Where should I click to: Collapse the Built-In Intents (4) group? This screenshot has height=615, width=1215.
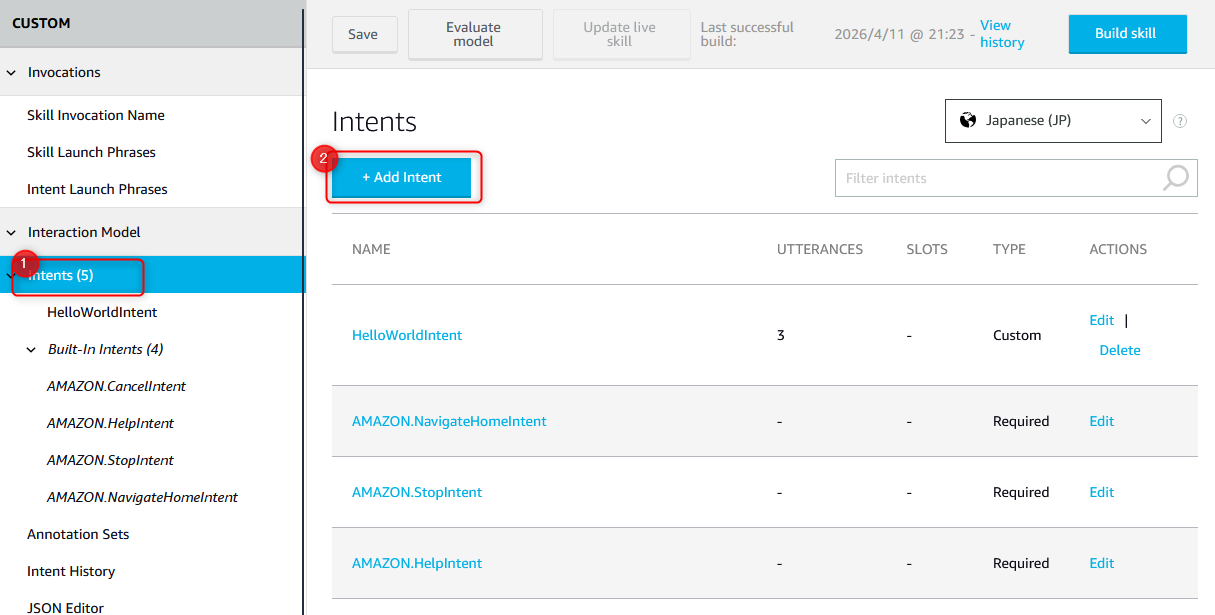(31, 350)
